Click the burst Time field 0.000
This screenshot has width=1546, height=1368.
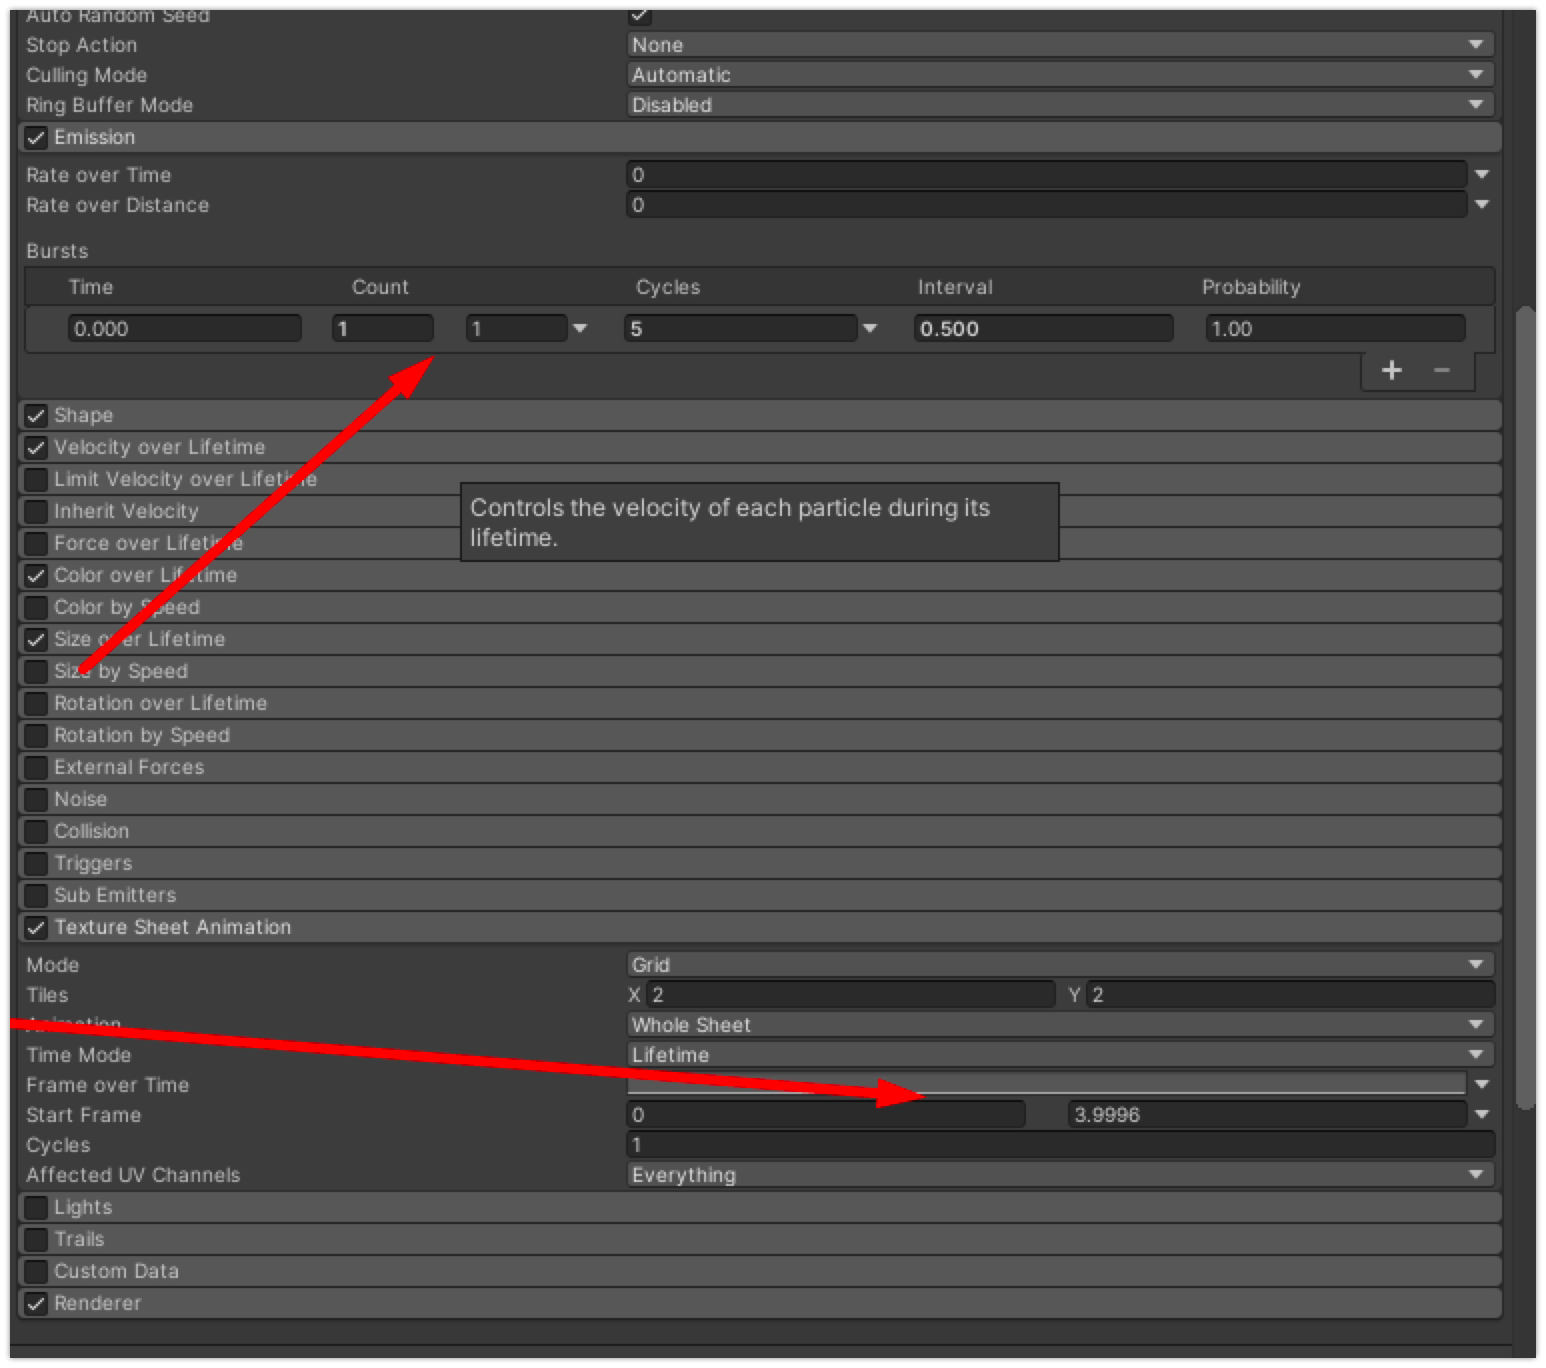pos(184,329)
